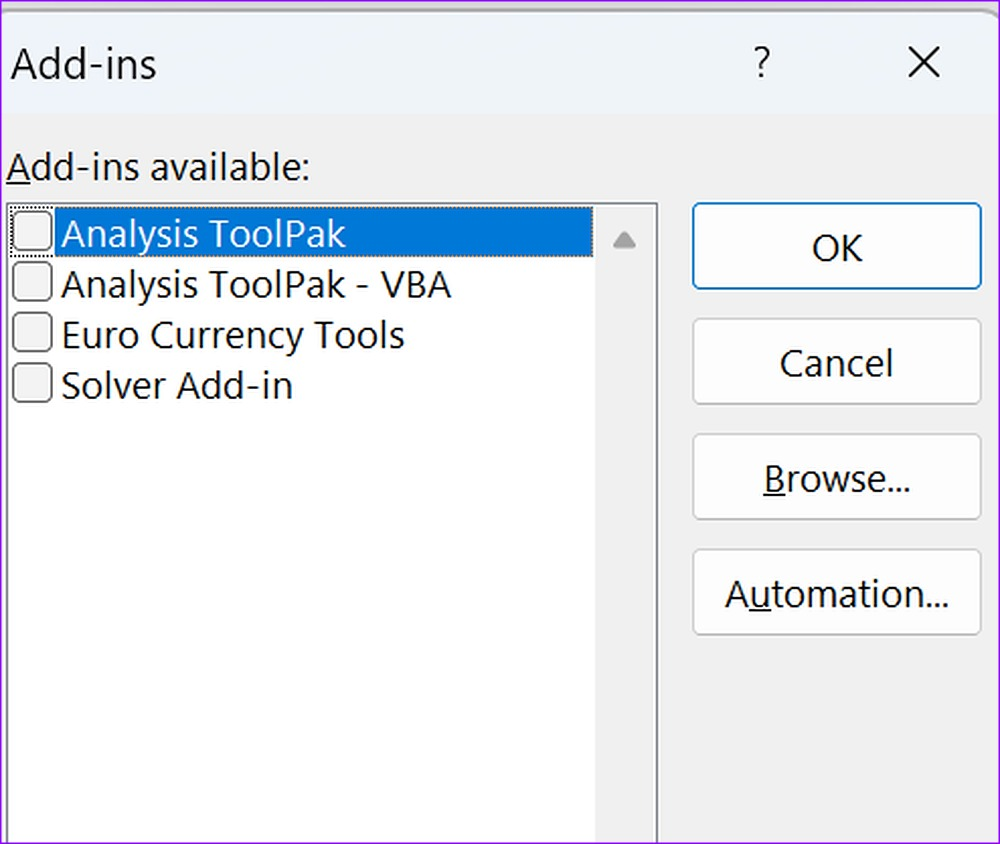Image resolution: width=1000 pixels, height=844 pixels.
Task: Check the Euro Currency Tools box
Action: coord(32,332)
